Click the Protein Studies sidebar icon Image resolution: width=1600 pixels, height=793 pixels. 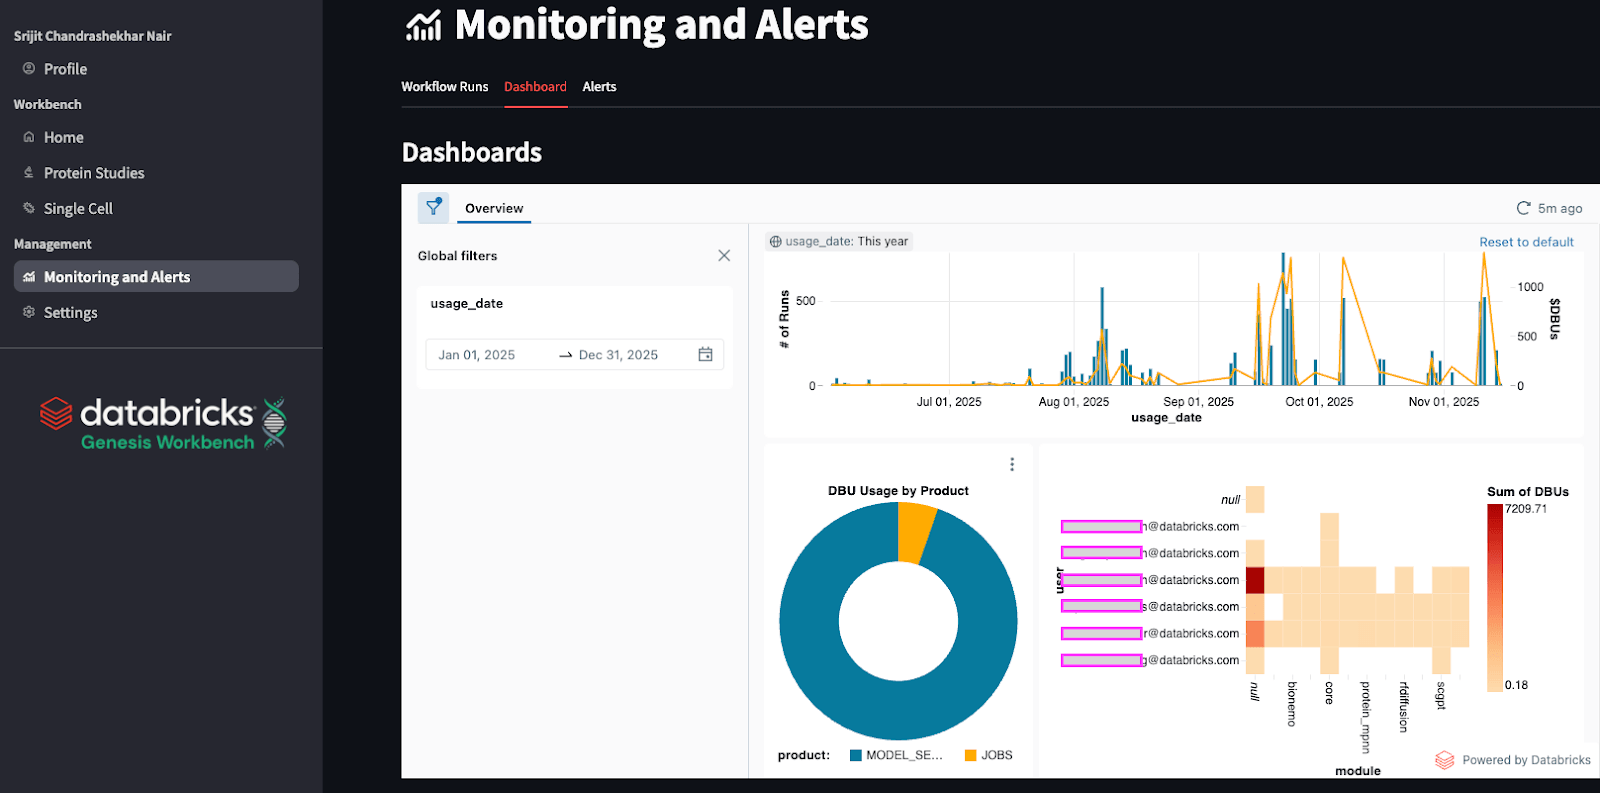click(x=29, y=173)
